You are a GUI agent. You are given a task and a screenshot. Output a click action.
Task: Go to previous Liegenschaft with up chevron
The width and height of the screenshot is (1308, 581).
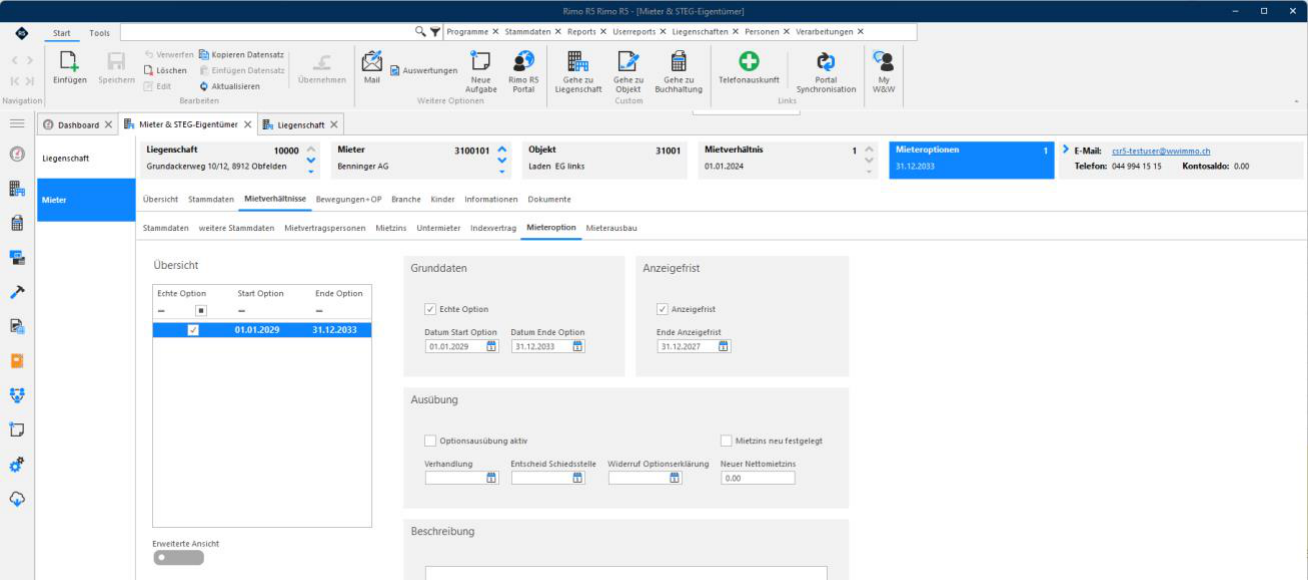(x=310, y=149)
